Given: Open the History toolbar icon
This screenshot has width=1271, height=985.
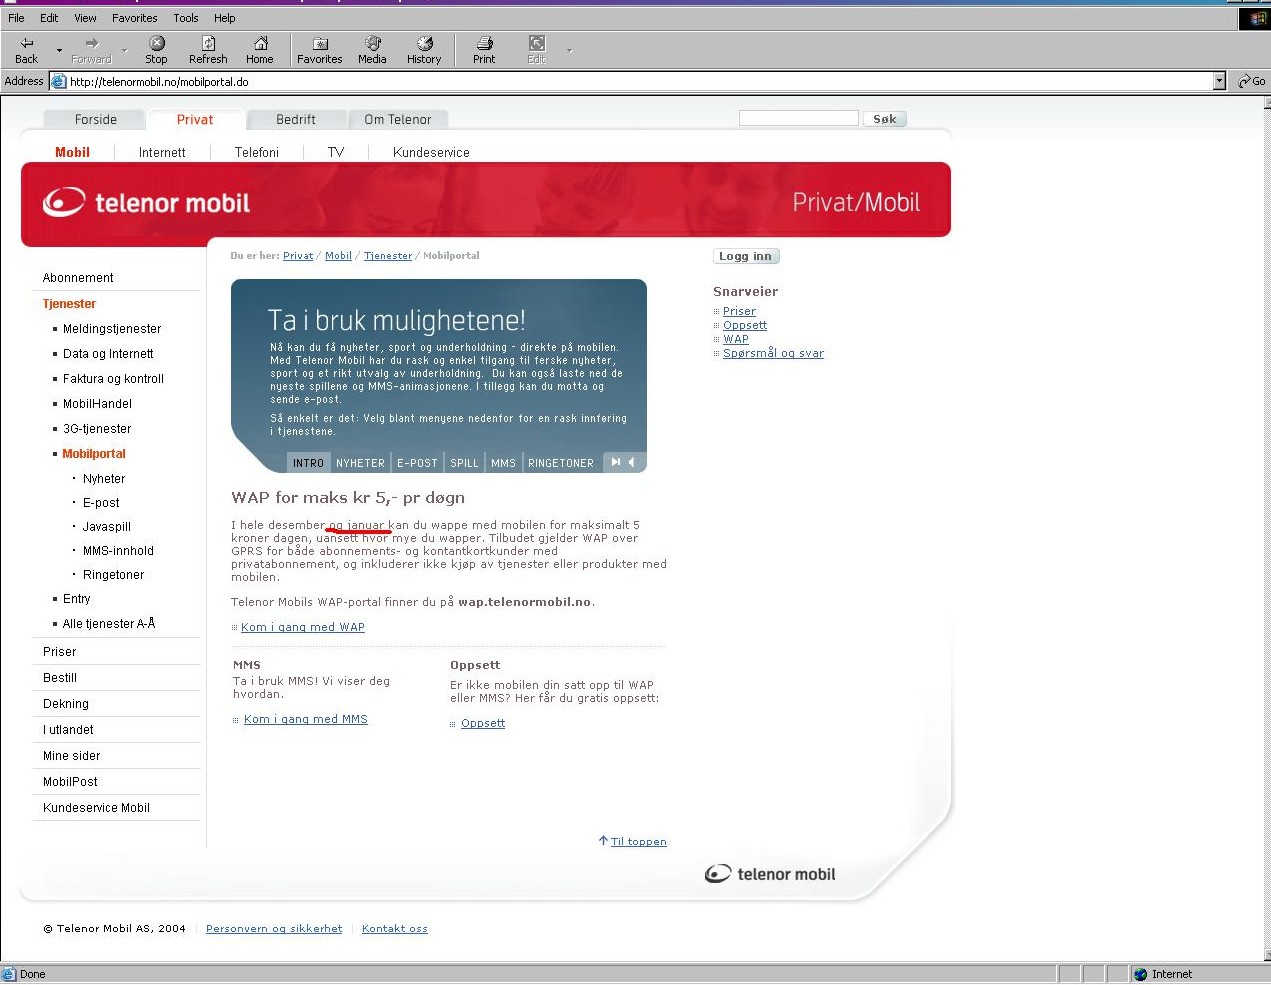Looking at the screenshot, I should click(424, 49).
